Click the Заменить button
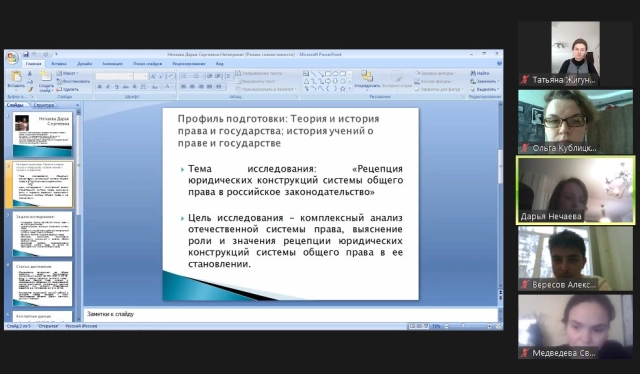The image size is (640, 374). tap(485, 81)
